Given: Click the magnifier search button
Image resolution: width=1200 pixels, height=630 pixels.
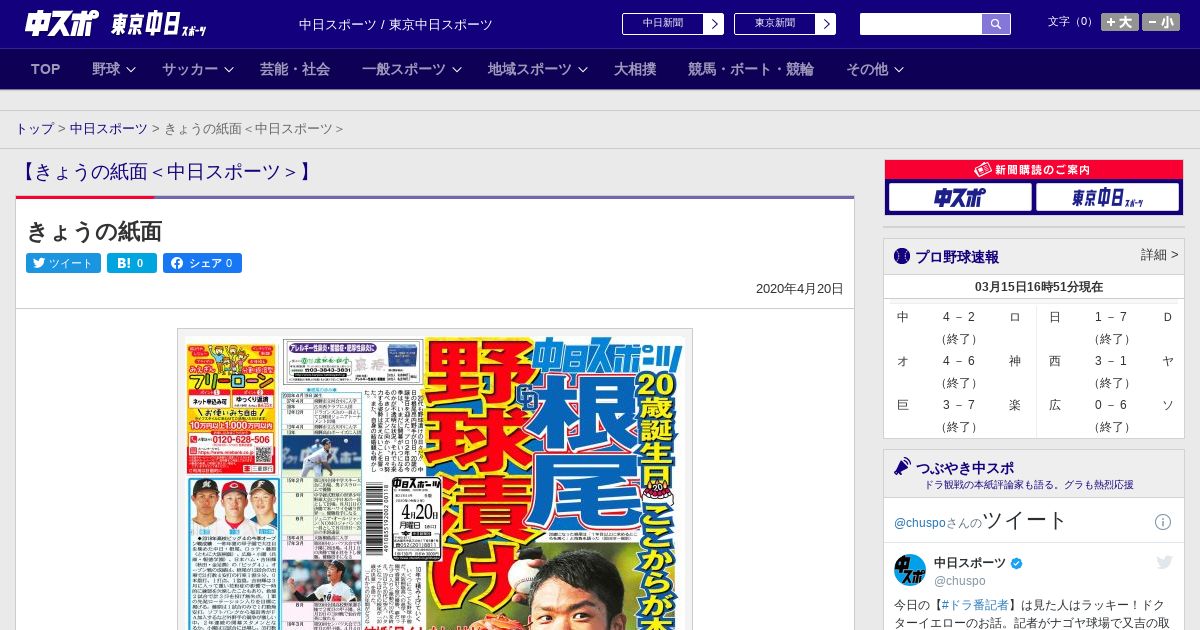Looking at the screenshot, I should (x=996, y=24).
